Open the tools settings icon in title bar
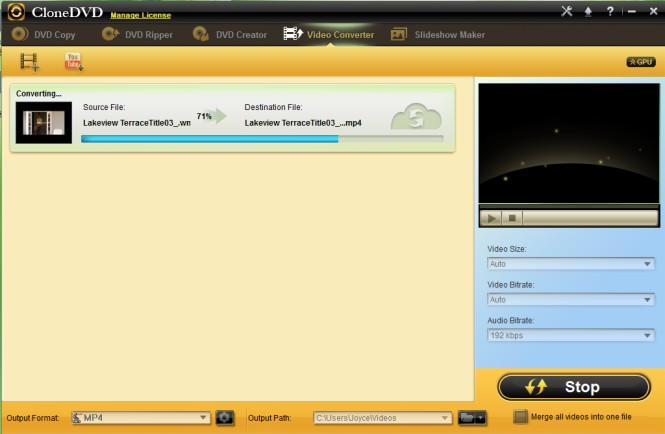The image size is (665, 434). (567, 11)
